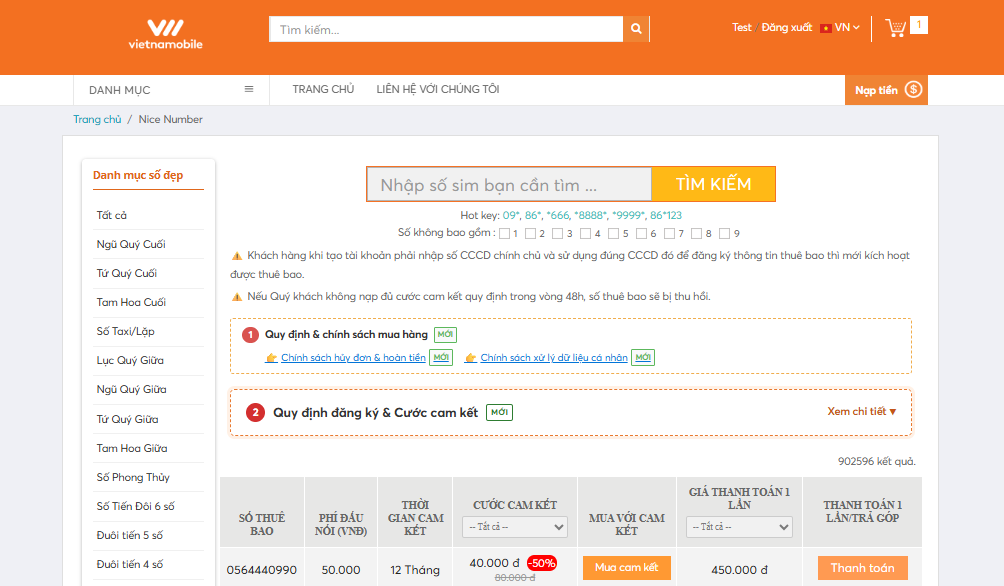Screen dimensions: 1004x586
Task: Open the Giá thanh toán 1 lần dropdown
Action: (739, 527)
